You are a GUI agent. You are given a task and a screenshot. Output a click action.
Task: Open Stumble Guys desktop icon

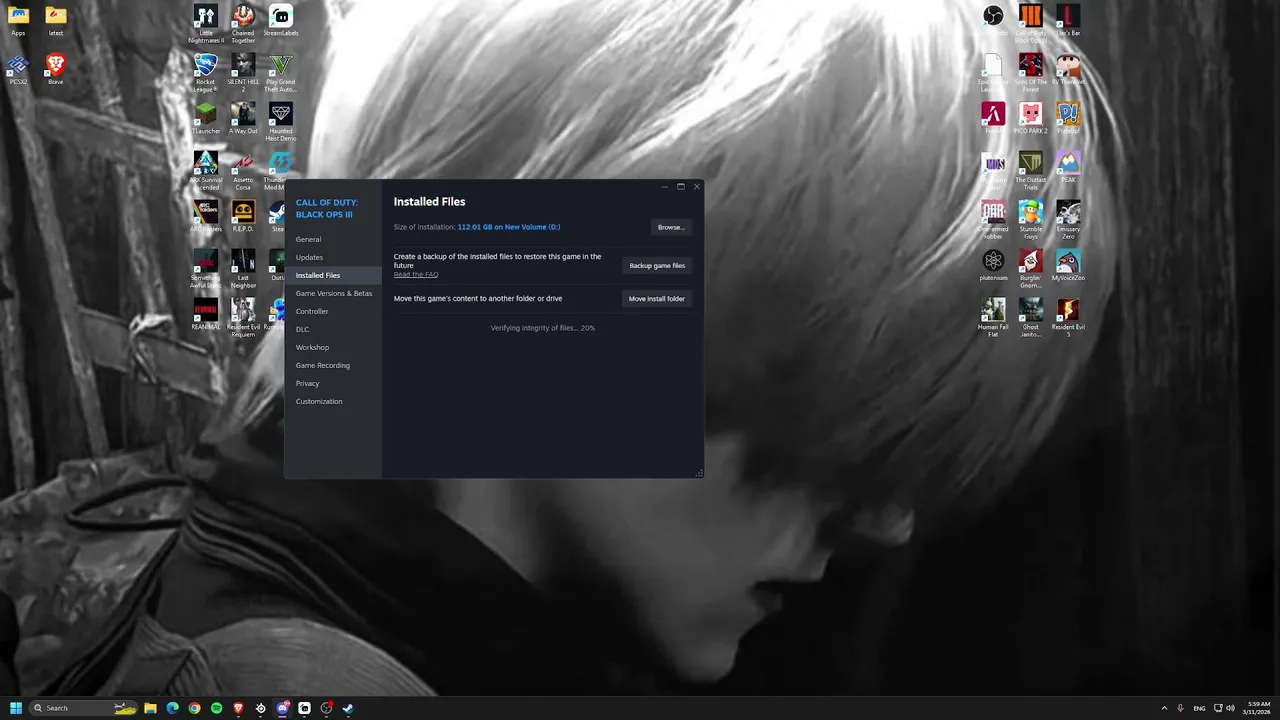pyautogui.click(x=1031, y=220)
